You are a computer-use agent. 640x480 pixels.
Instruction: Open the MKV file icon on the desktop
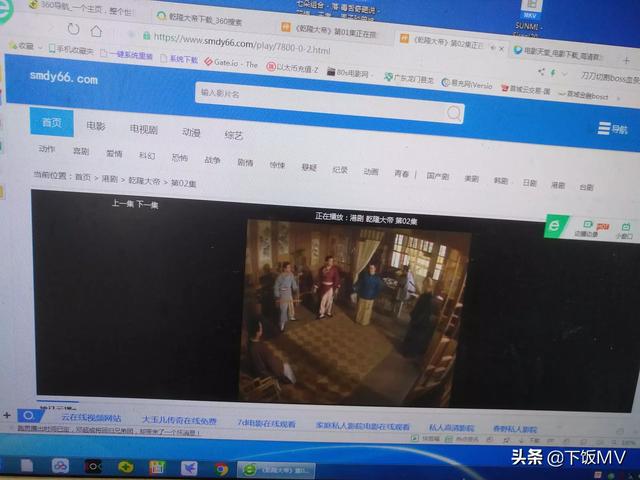point(531,9)
